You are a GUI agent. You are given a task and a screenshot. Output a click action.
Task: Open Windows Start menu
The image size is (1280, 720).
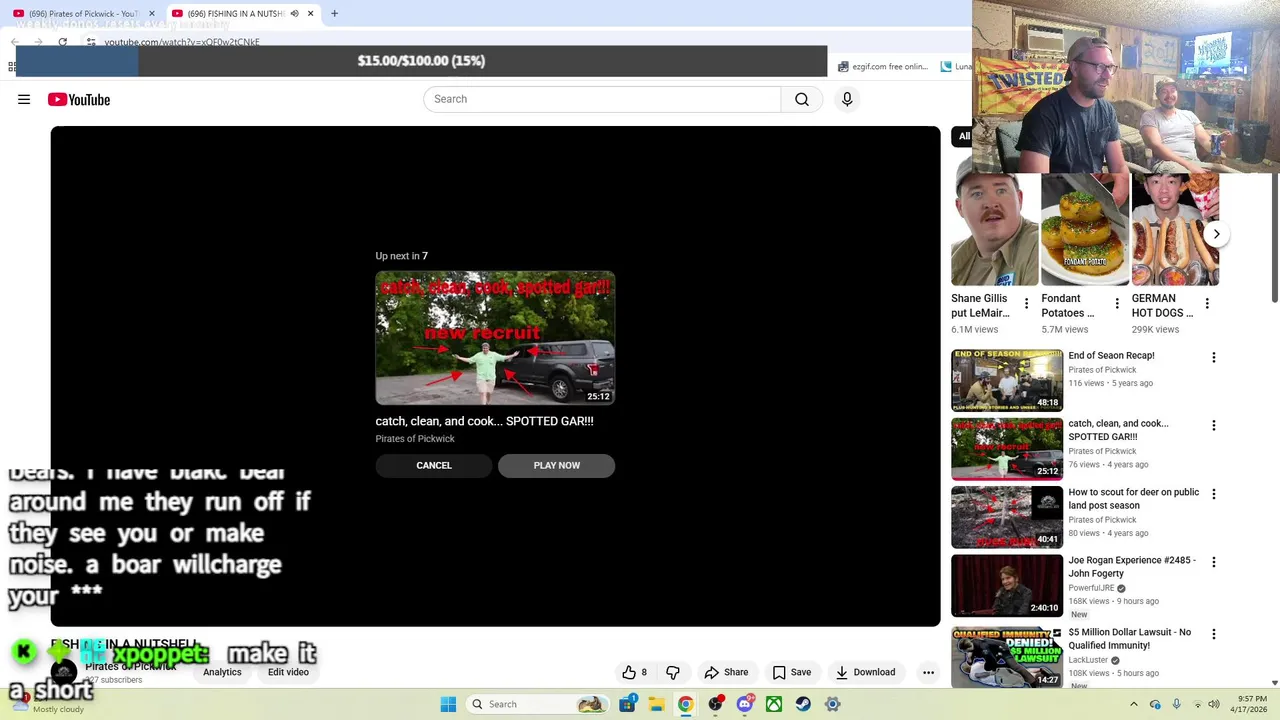pos(448,704)
